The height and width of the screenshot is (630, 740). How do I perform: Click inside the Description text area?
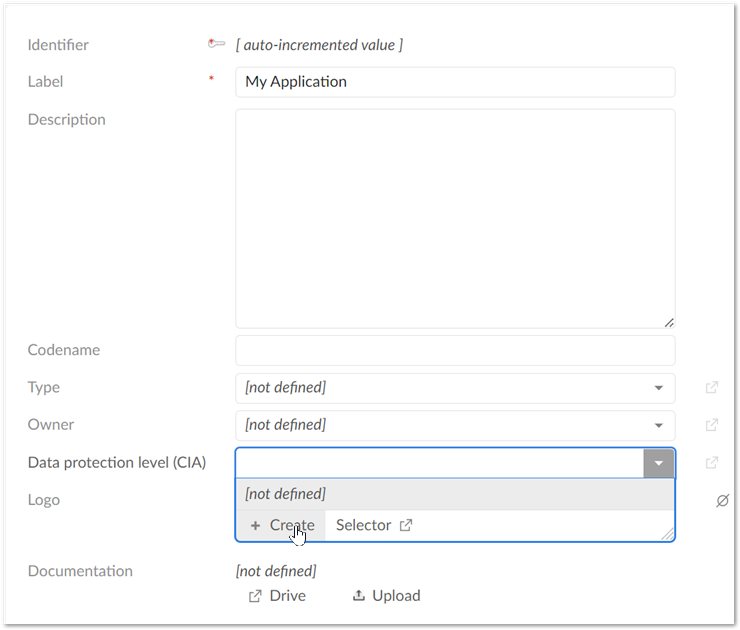pyautogui.click(x=455, y=218)
